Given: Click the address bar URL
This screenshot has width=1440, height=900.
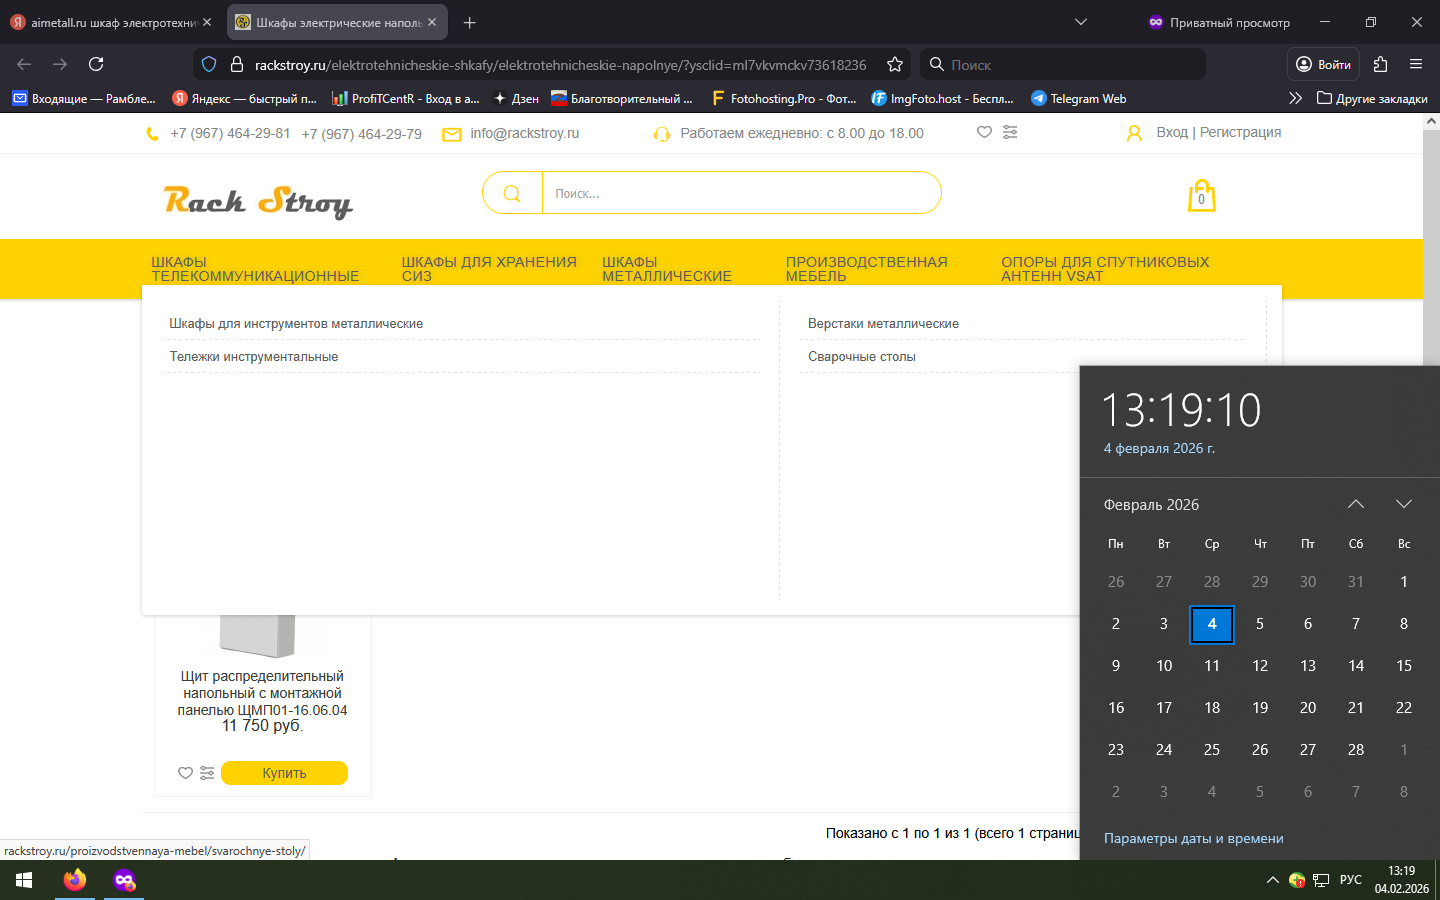Looking at the screenshot, I should click(x=560, y=65).
